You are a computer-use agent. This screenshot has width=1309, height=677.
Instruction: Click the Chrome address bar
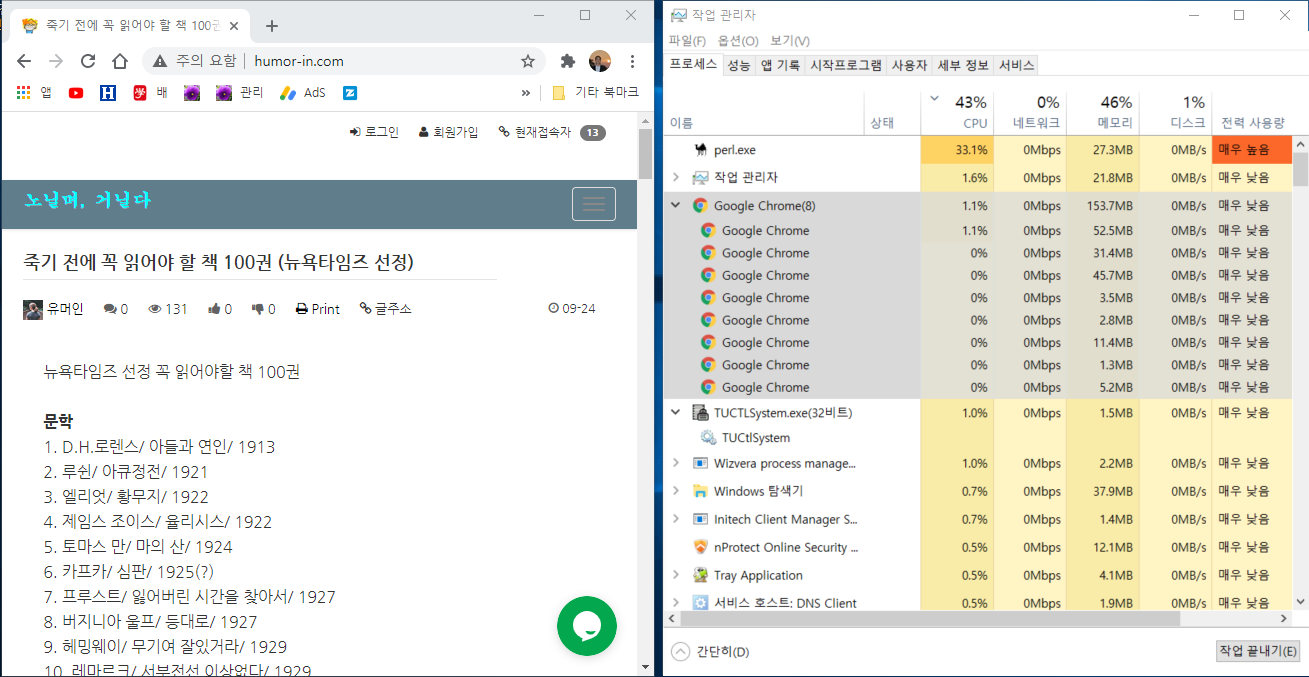coord(345,61)
